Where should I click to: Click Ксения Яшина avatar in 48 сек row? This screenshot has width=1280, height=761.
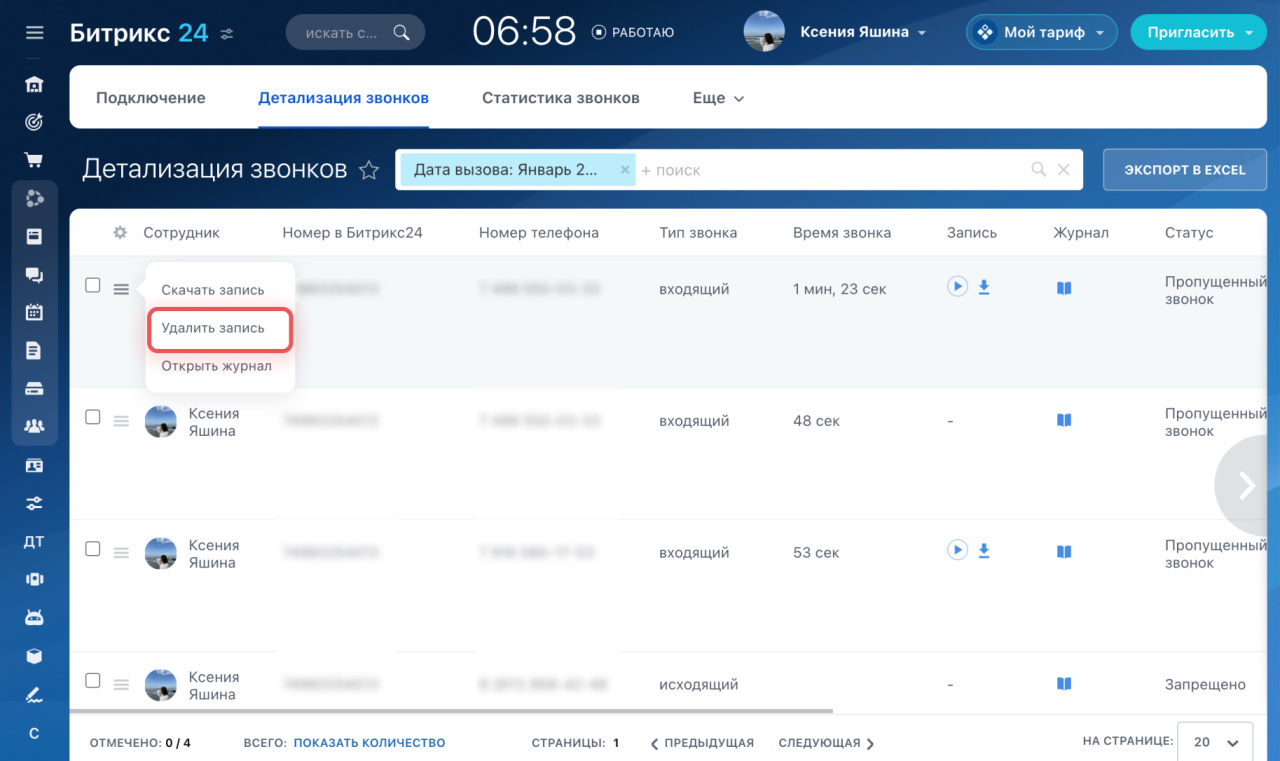[161, 422]
